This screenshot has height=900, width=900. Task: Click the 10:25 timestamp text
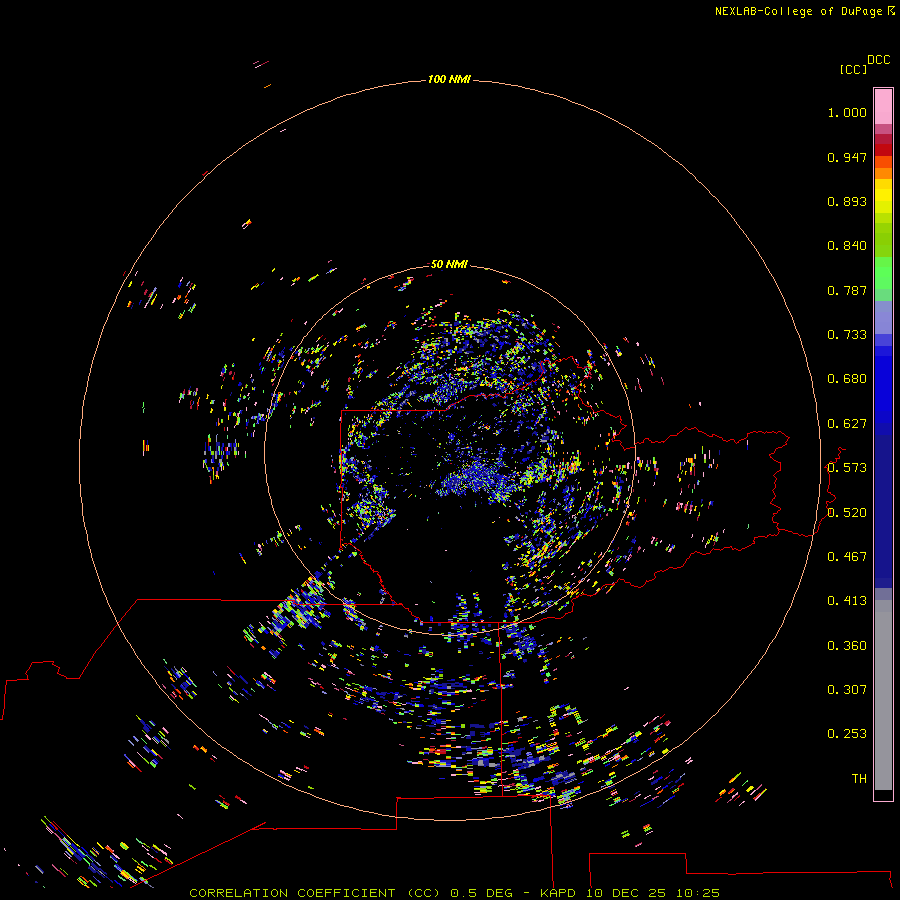[698, 893]
